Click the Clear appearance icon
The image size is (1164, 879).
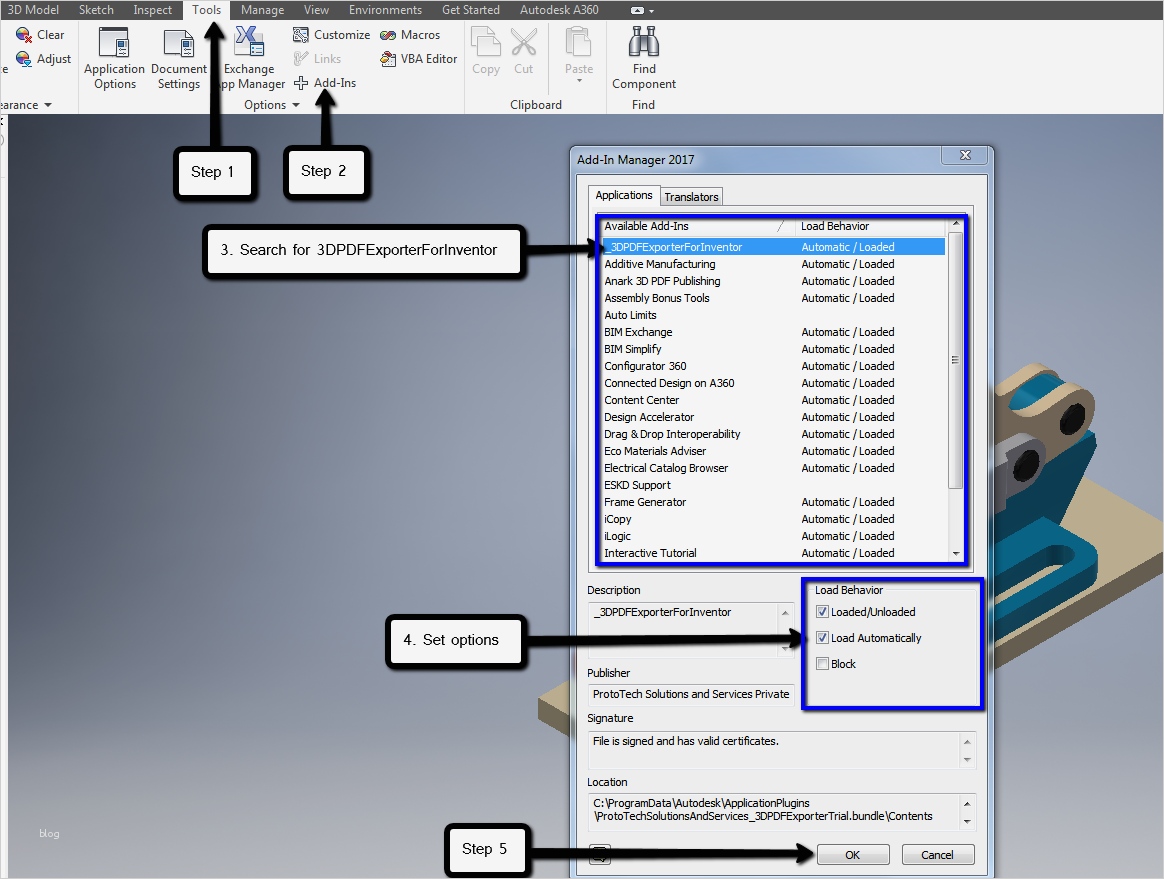(x=24, y=35)
